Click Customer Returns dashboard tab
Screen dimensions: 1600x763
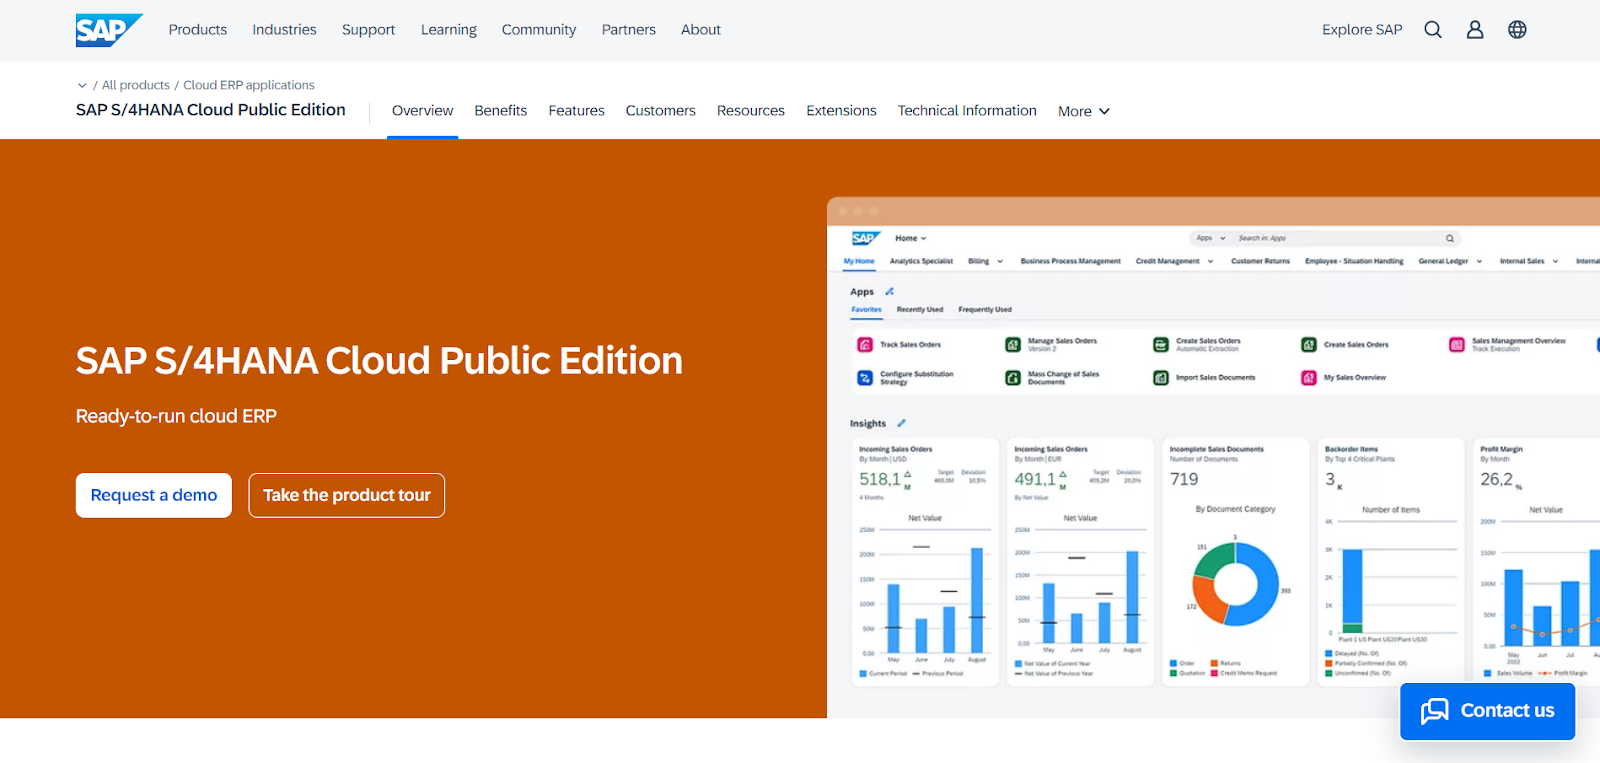(1261, 261)
